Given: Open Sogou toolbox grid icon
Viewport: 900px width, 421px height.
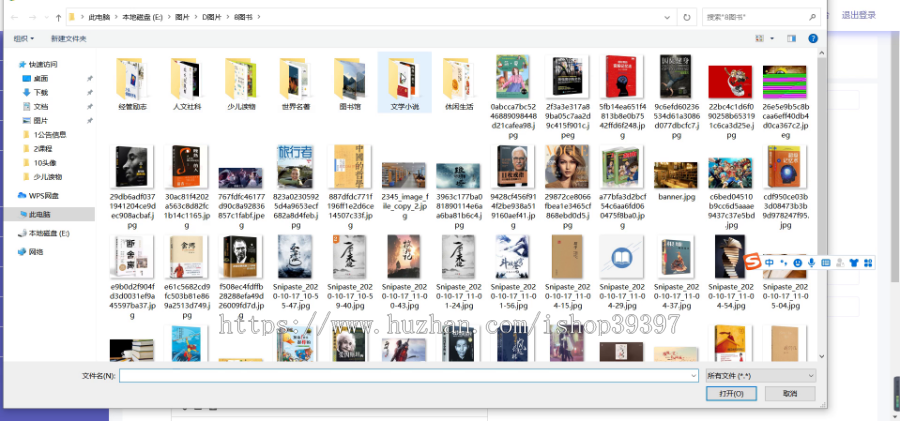Looking at the screenshot, I should [868, 262].
